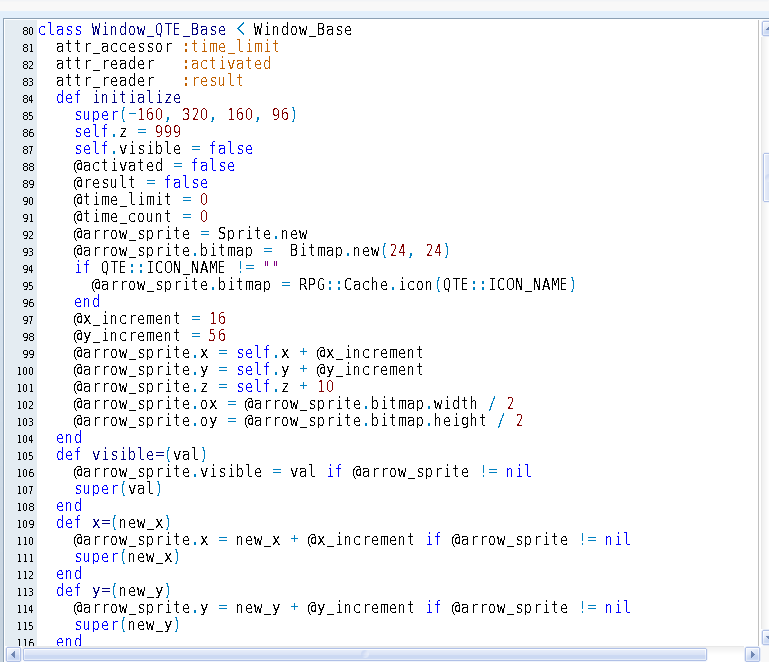Screen dimensions: 769x662
Task: Click '@x_increment = 16' line
Action: [150, 319]
